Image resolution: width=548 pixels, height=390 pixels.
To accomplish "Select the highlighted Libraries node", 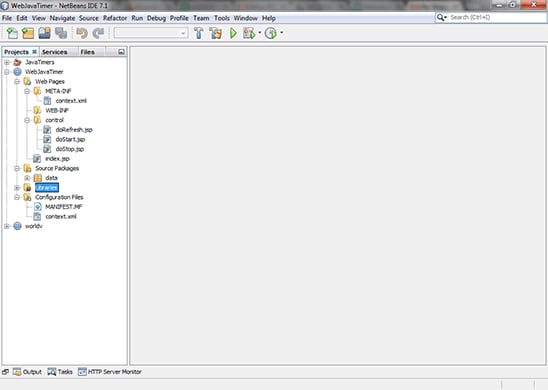I will tap(47, 188).
